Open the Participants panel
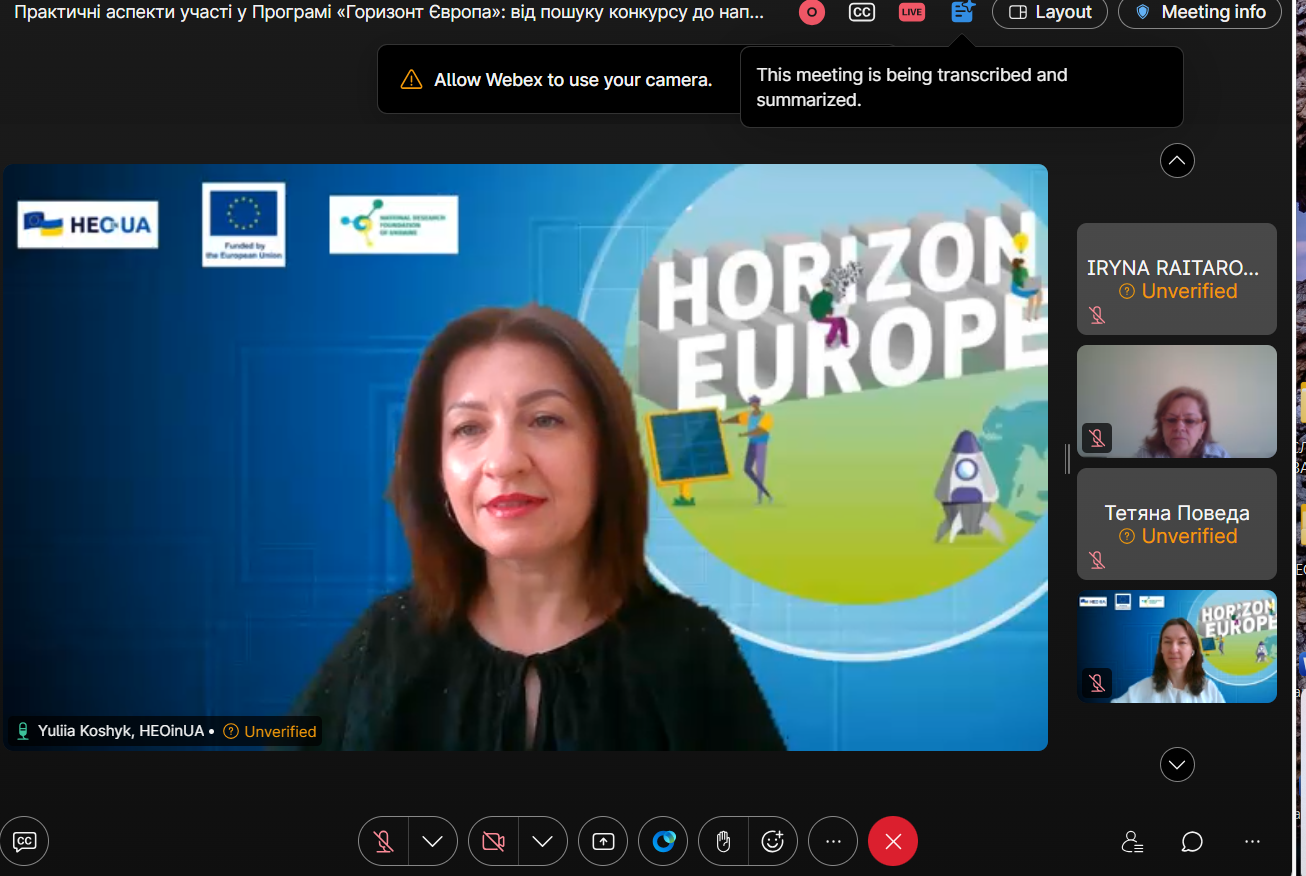 point(1132,842)
